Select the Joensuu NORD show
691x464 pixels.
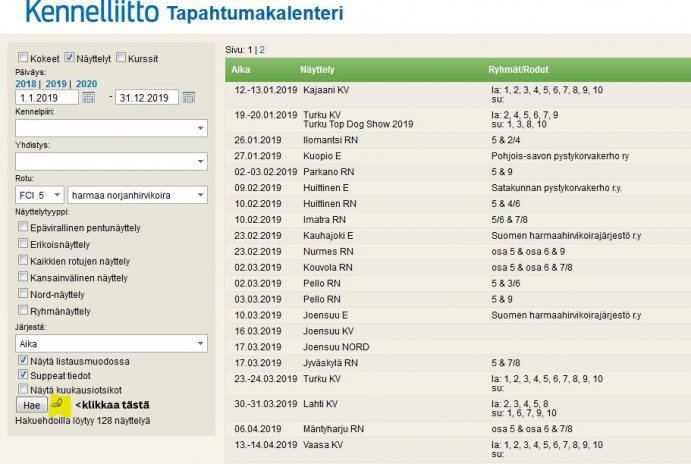tap(336, 347)
